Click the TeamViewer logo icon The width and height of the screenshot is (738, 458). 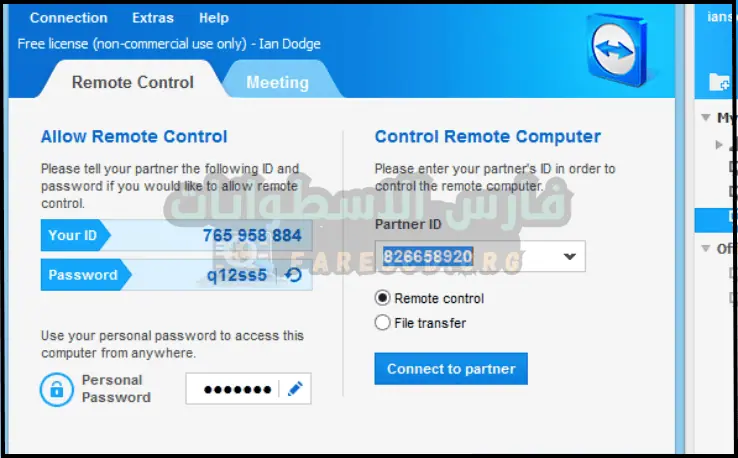(617, 49)
